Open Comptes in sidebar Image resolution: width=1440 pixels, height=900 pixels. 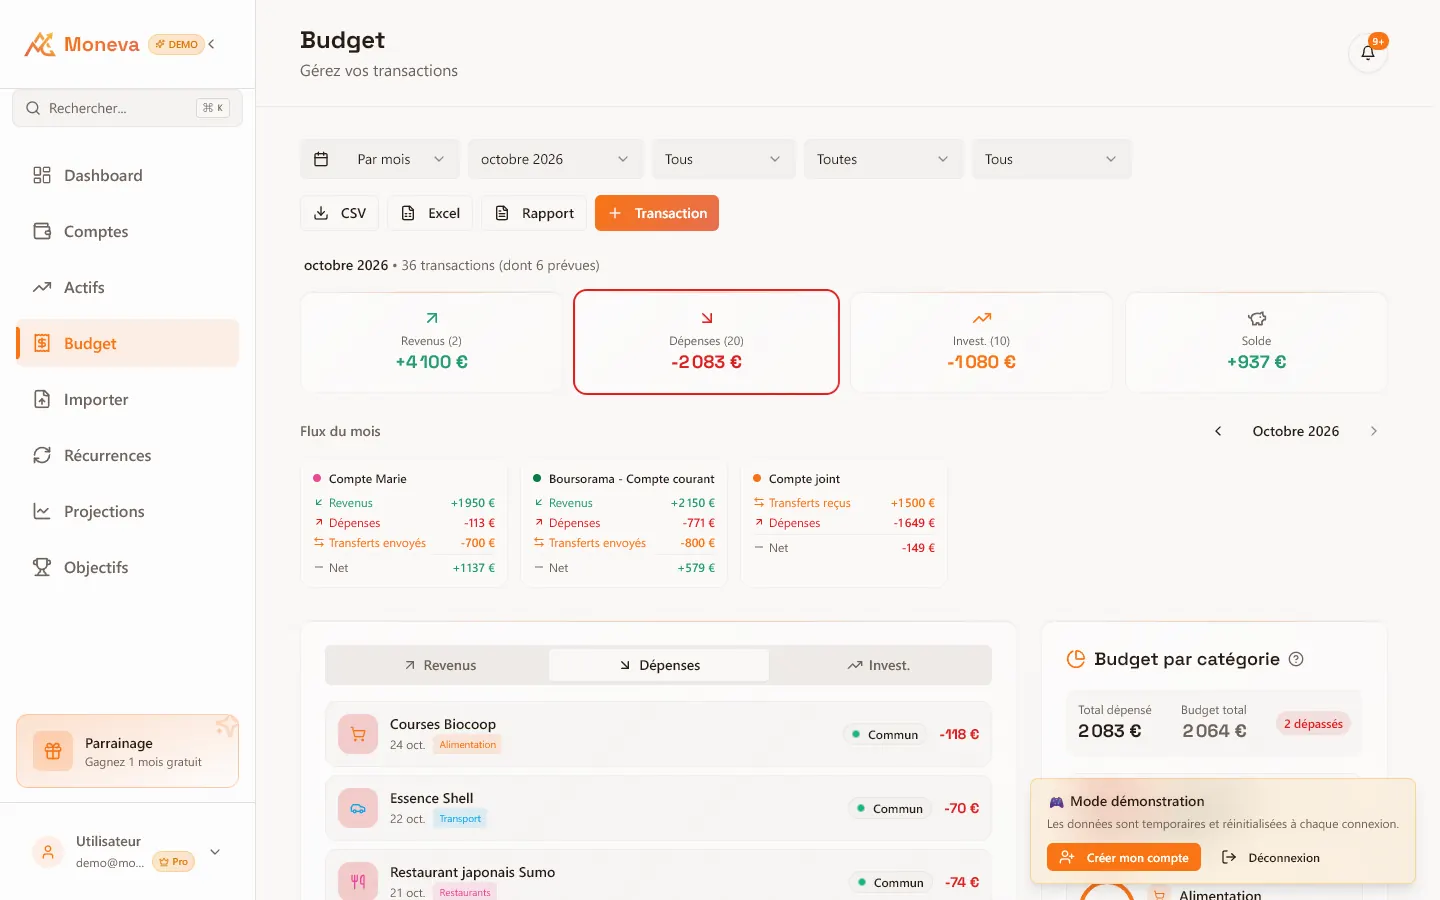click(128, 231)
